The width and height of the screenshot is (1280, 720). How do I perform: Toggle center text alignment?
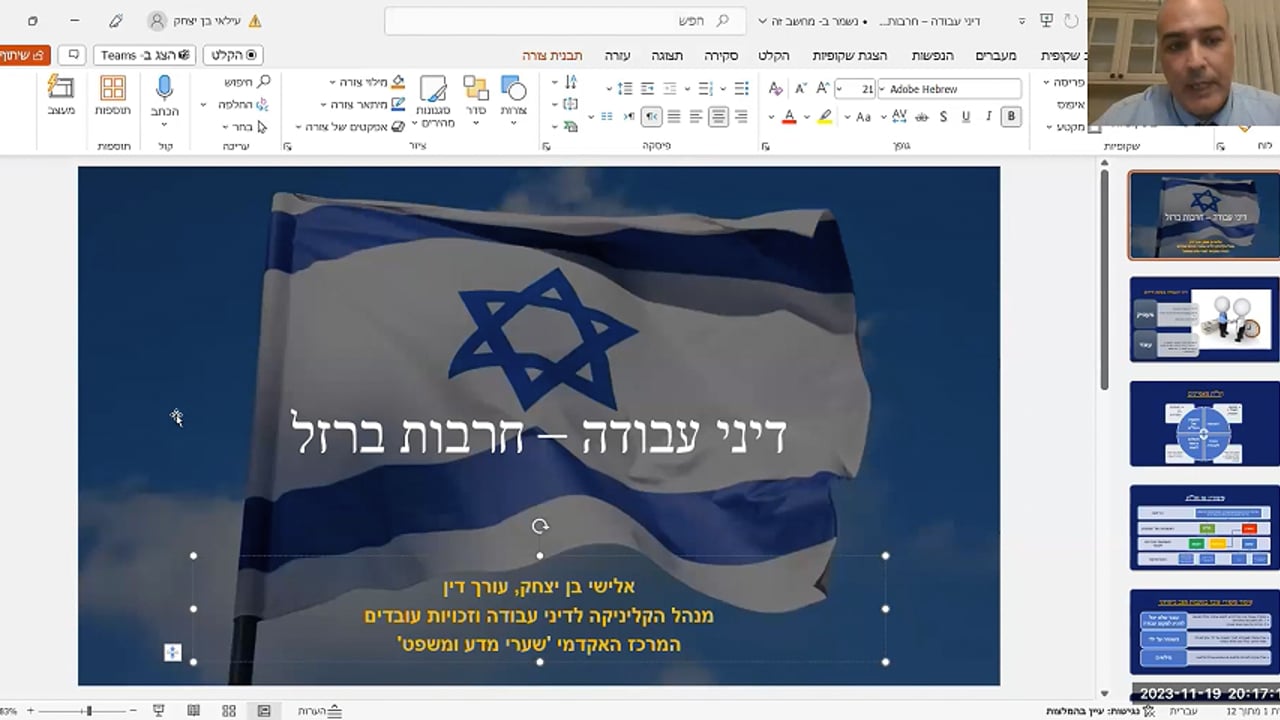point(718,117)
